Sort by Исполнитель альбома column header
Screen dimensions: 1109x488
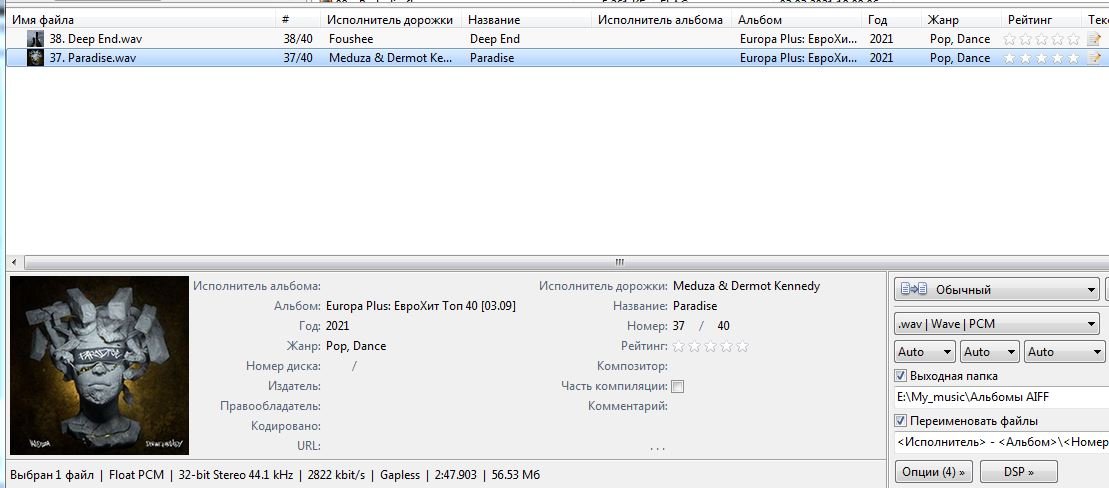click(x=661, y=20)
